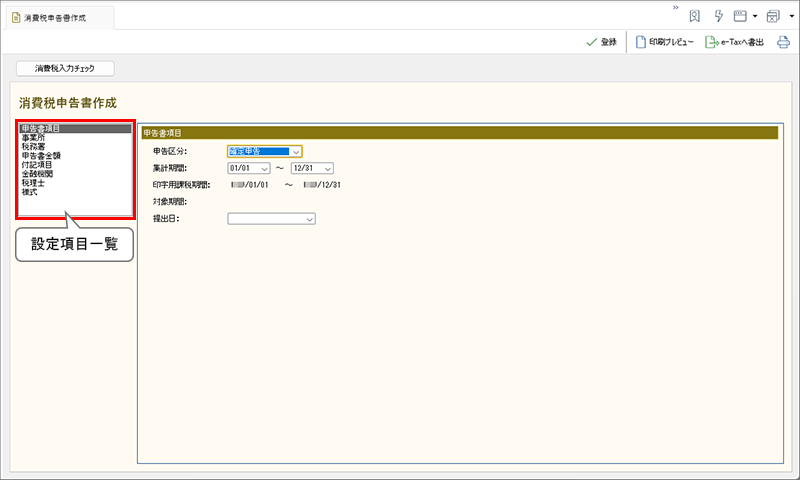Select 事業所 in the settings list
800x480 pixels.
tap(33, 138)
